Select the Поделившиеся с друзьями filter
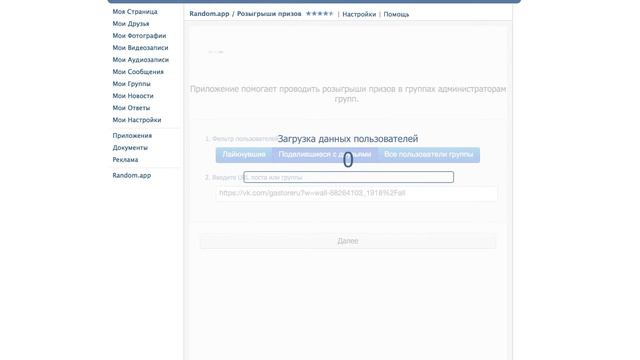This screenshot has width=640, height=360. click(324, 155)
